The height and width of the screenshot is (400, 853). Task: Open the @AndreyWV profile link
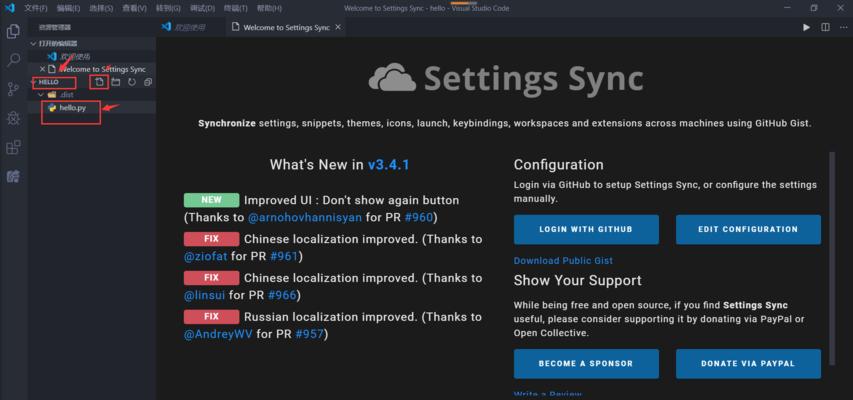218,334
